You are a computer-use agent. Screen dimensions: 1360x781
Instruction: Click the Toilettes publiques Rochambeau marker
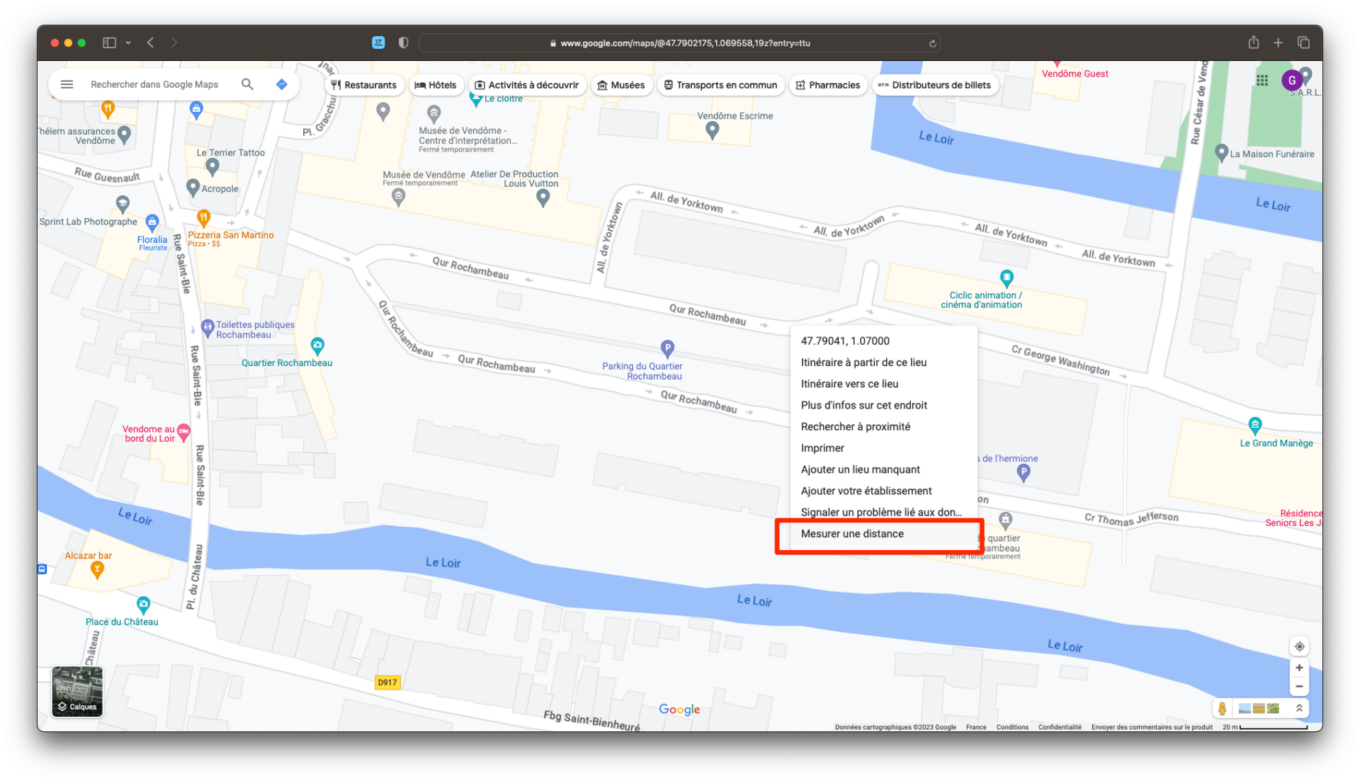(207, 326)
